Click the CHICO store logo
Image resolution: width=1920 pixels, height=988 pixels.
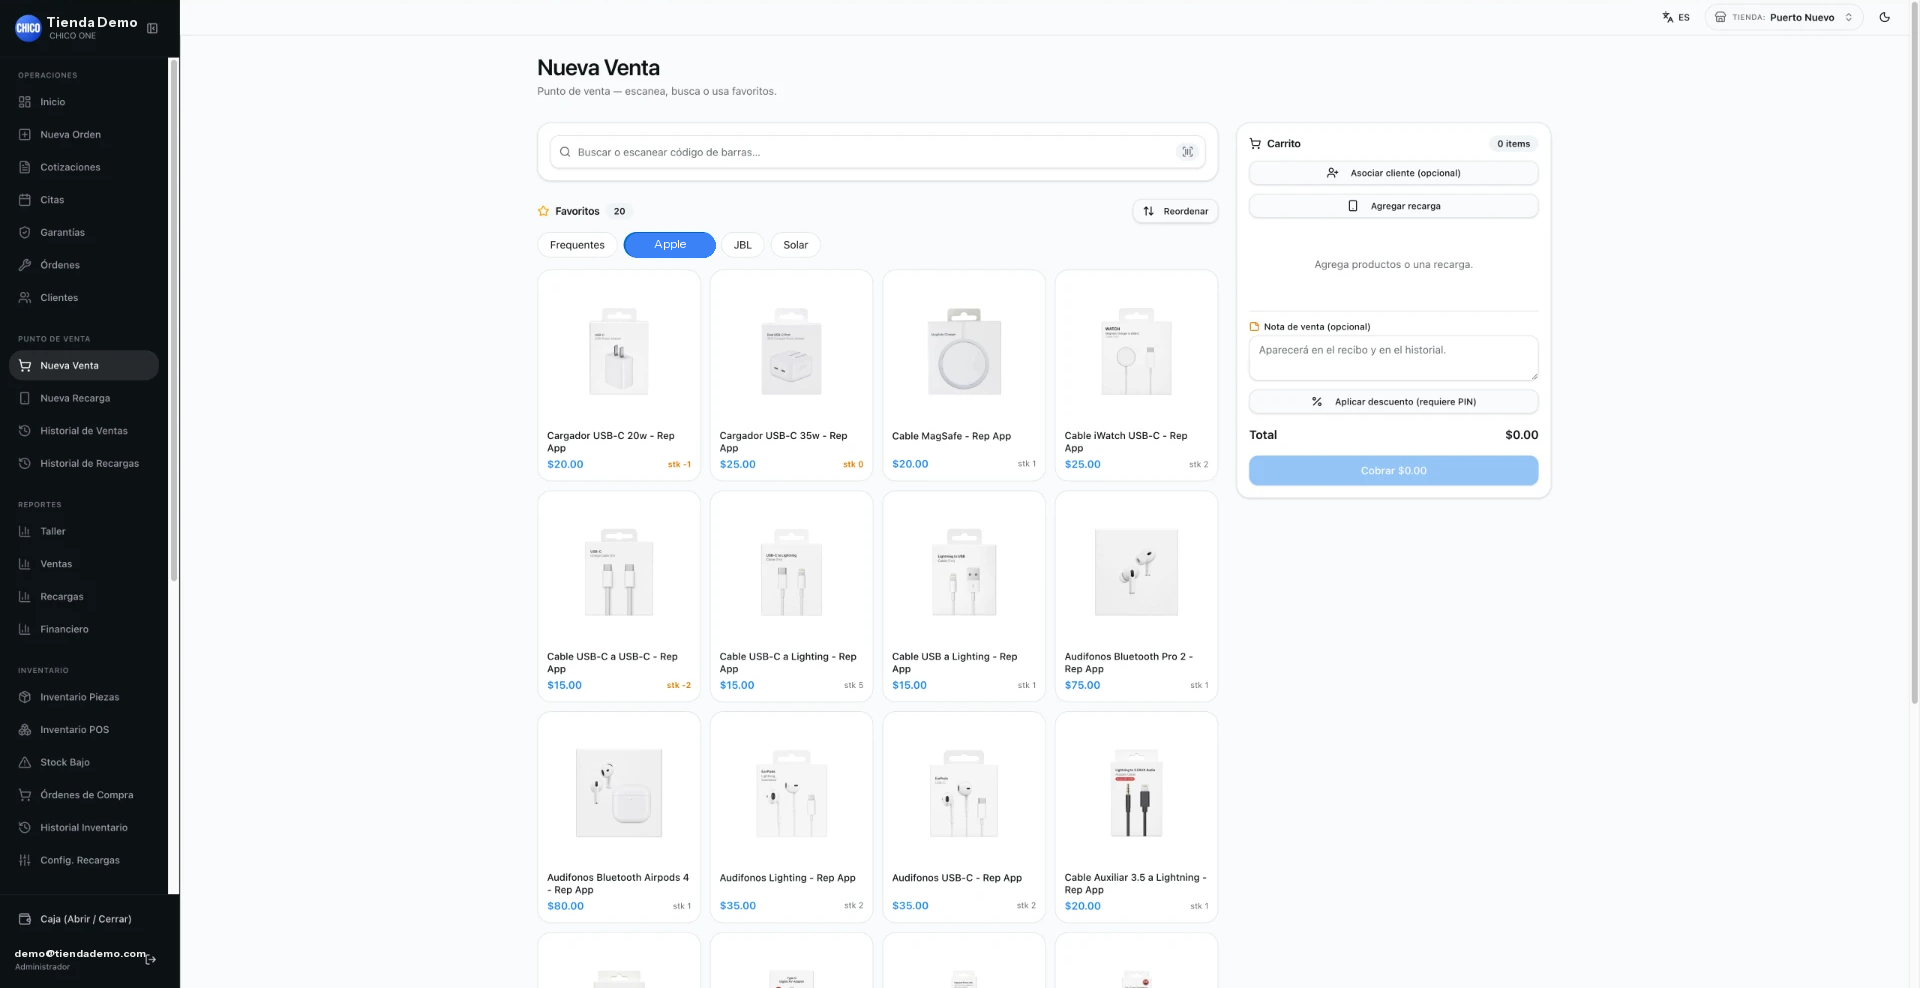click(28, 28)
